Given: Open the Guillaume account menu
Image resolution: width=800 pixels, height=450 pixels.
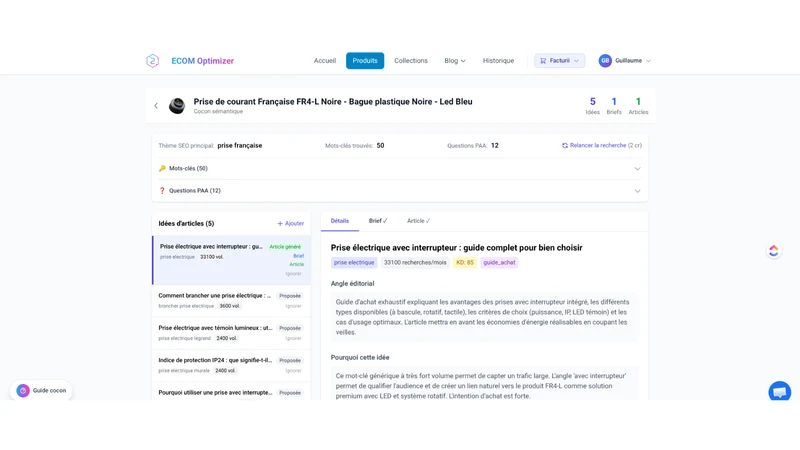Looking at the screenshot, I should pyautogui.click(x=625, y=61).
